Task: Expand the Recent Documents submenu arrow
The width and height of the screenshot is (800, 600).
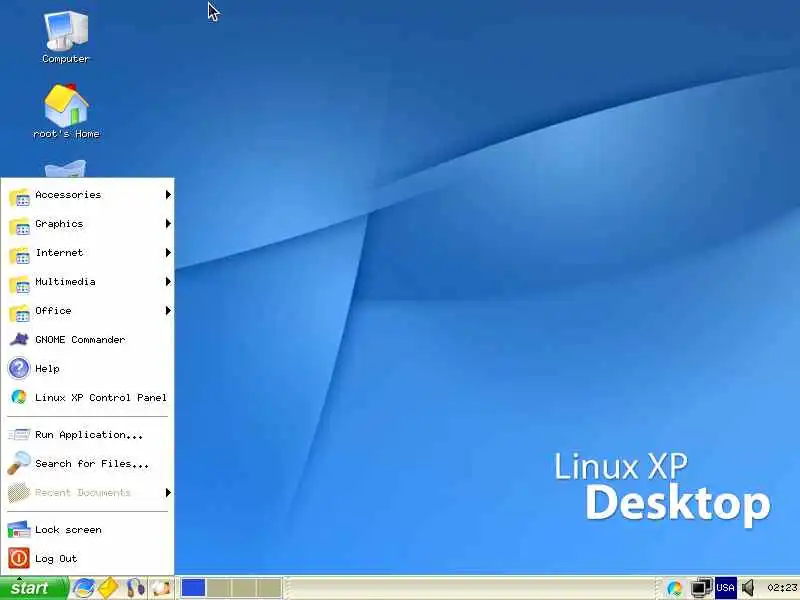Action: point(168,492)
